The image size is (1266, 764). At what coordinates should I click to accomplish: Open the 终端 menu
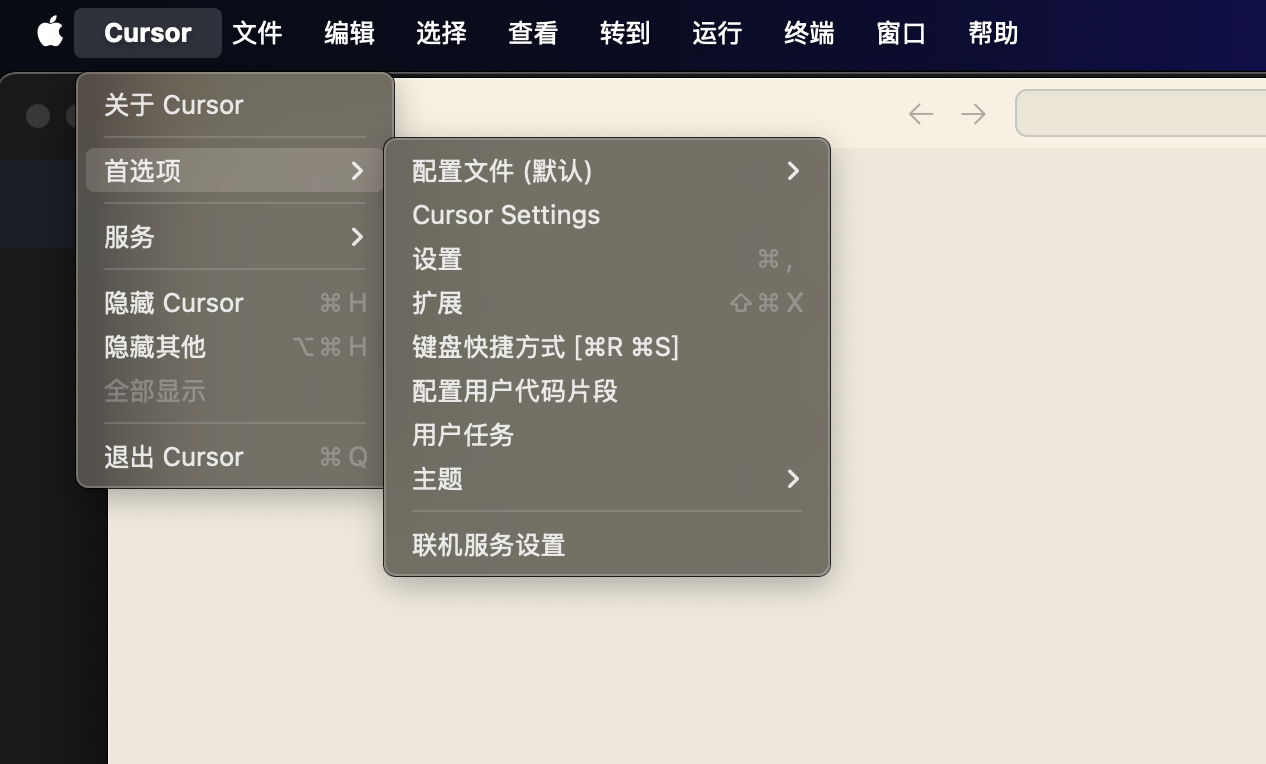tap(810, 33)
